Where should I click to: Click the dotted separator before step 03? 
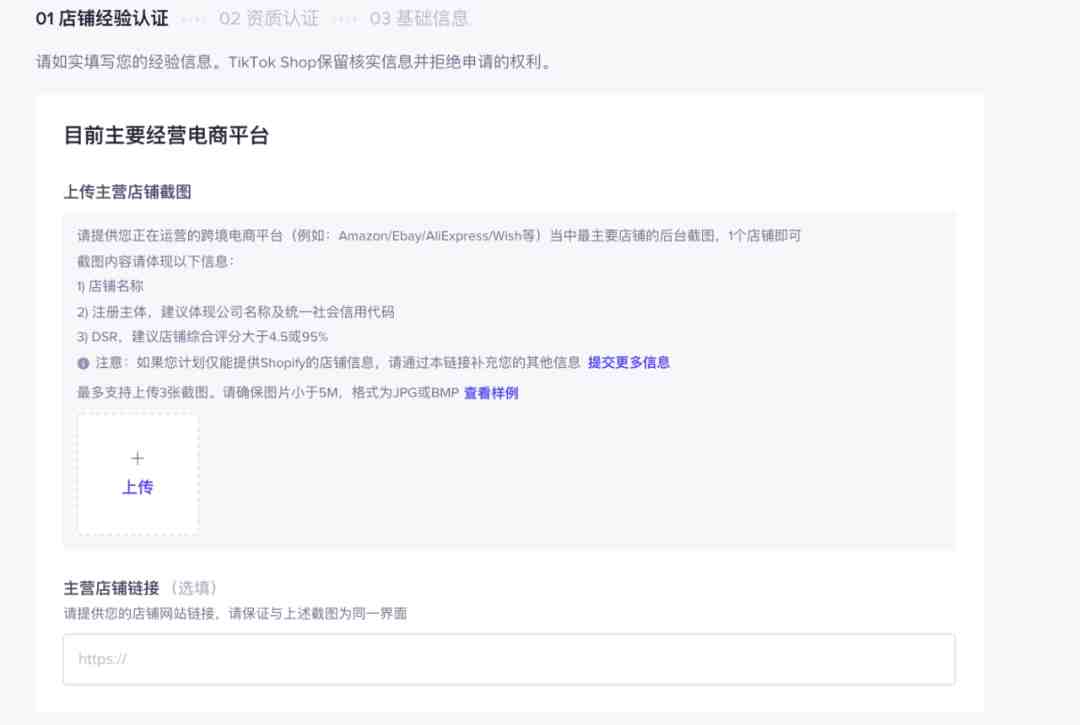click(344, 19)
